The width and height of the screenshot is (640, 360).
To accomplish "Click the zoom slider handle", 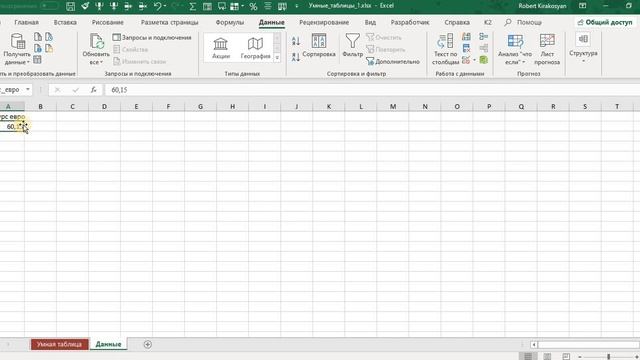I will [608, 357].
